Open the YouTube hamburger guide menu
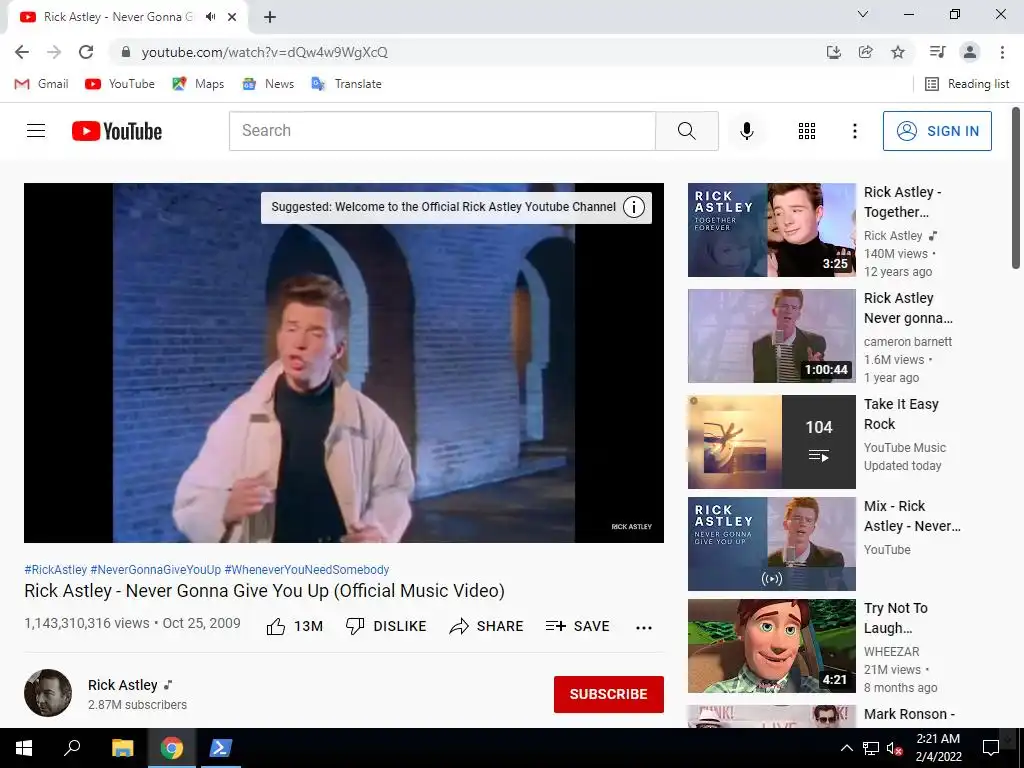Screen dimensions: 1024x768 pyautogui.click(x=36, y=131)
